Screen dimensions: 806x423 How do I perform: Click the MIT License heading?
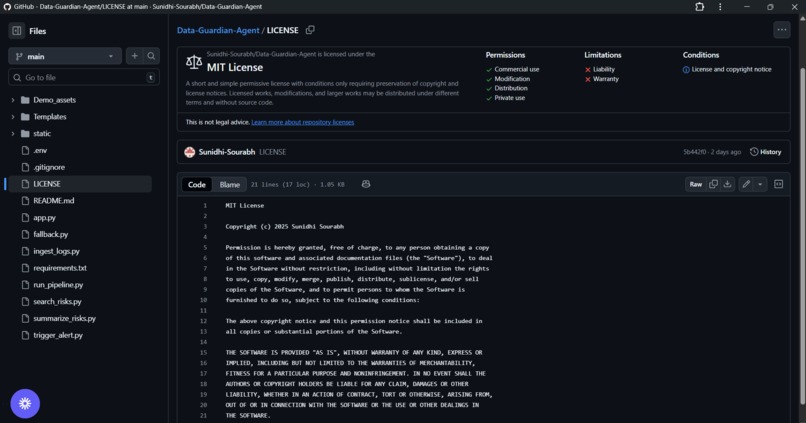235,67
